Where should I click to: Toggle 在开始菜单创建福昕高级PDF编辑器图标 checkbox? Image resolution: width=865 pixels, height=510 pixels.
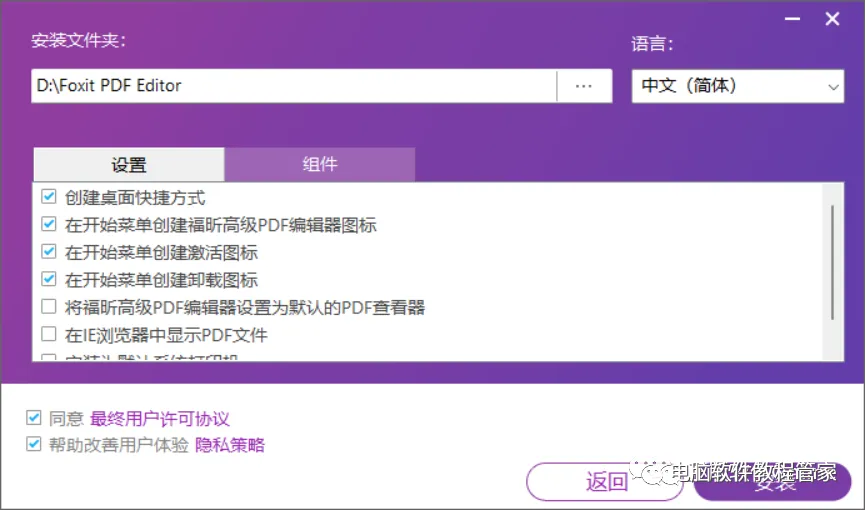[x=49, y=224]
